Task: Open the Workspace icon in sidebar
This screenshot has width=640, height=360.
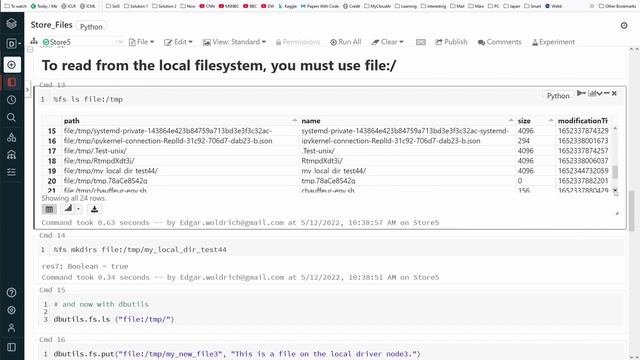Action: click(12, 82)
